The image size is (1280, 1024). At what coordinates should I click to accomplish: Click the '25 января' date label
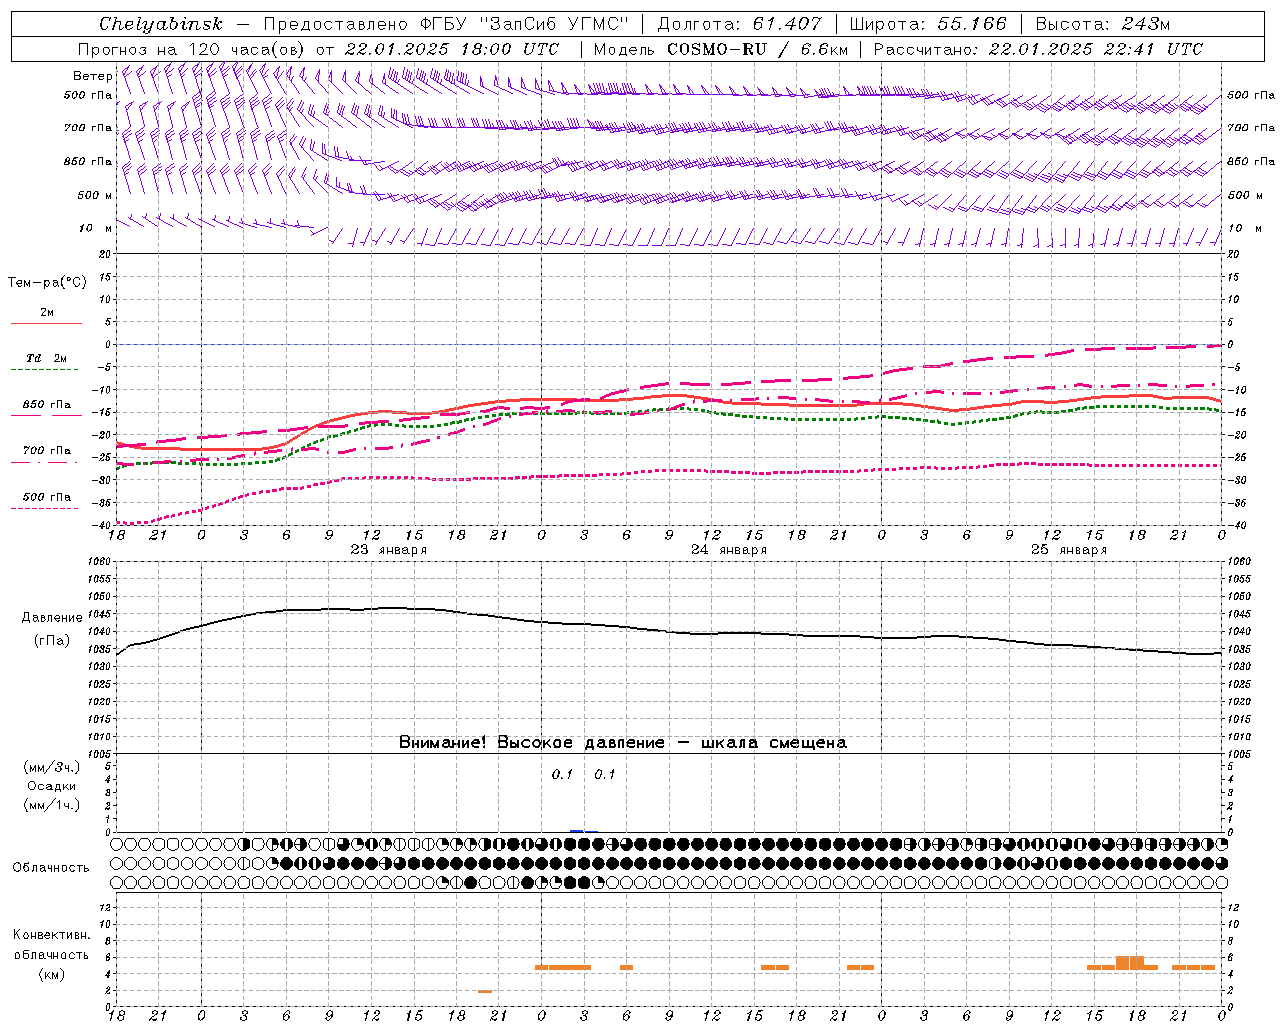(1069, 549)
